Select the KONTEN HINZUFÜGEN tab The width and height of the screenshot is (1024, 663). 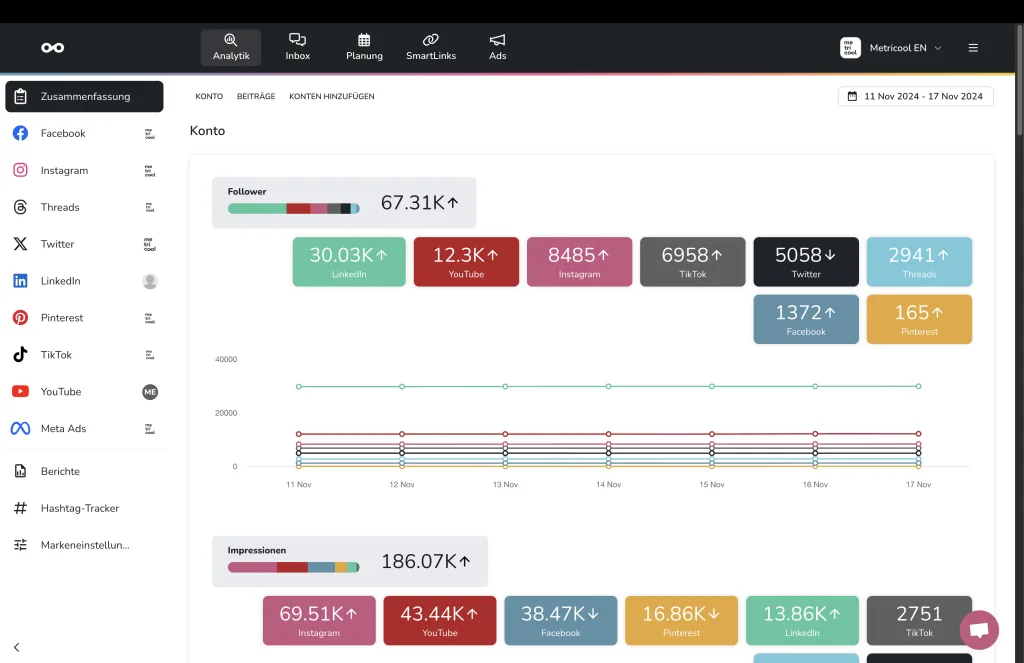coord(332,97)
